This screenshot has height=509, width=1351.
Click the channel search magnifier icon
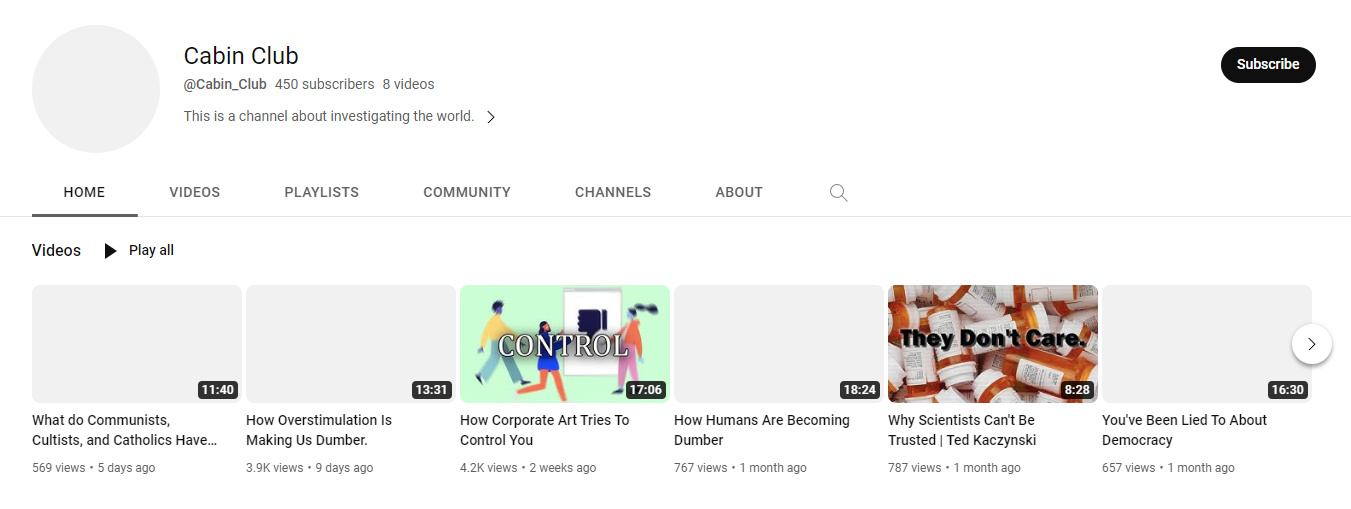click(x=838, y=193)
